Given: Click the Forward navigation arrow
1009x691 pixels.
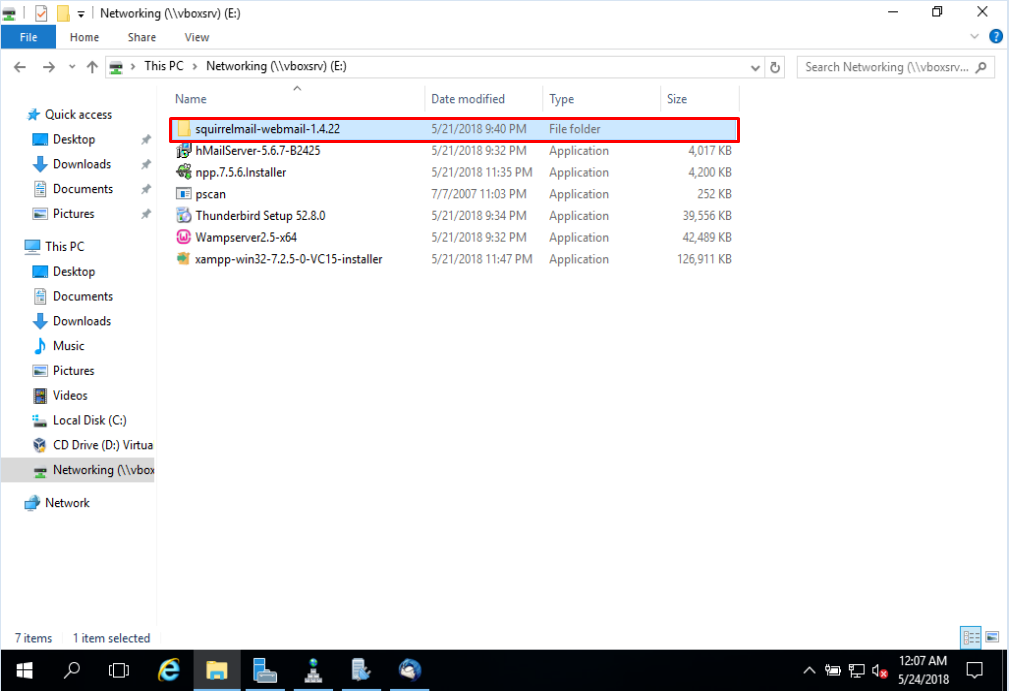Looking at the screenshot, I should pyautogui.click(x=49, y=67).
